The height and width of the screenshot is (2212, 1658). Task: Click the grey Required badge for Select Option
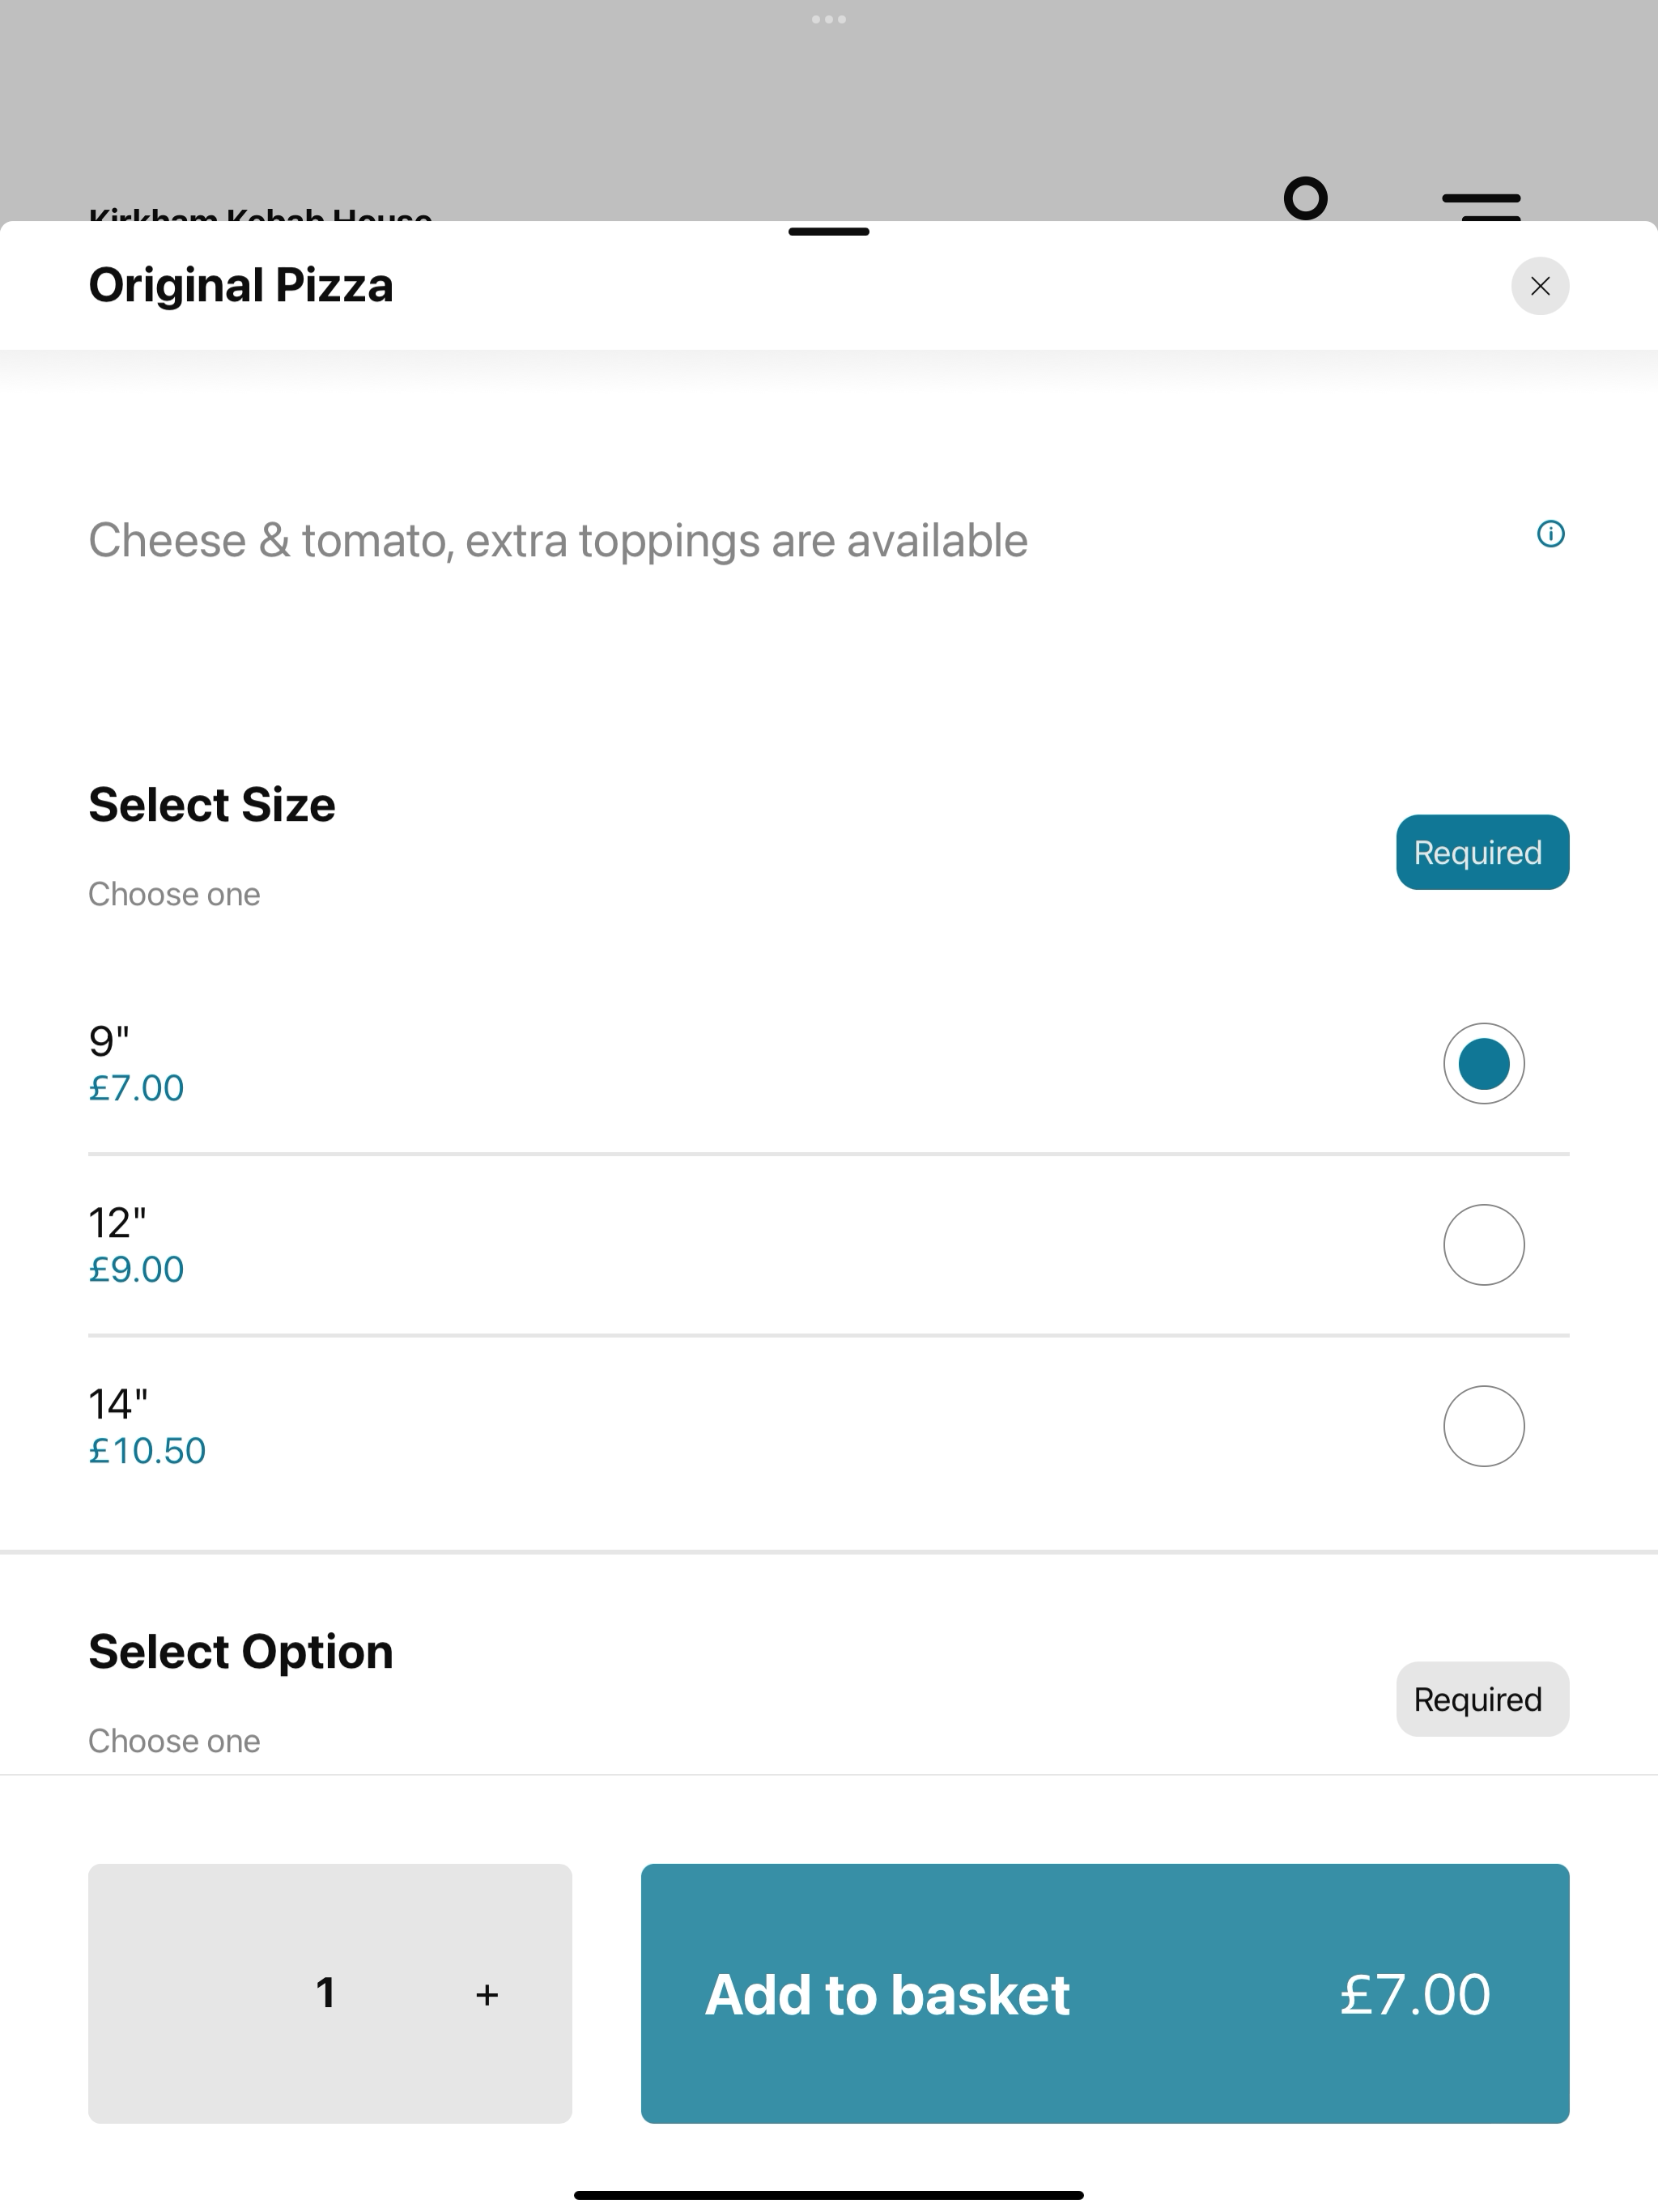1482,1699
